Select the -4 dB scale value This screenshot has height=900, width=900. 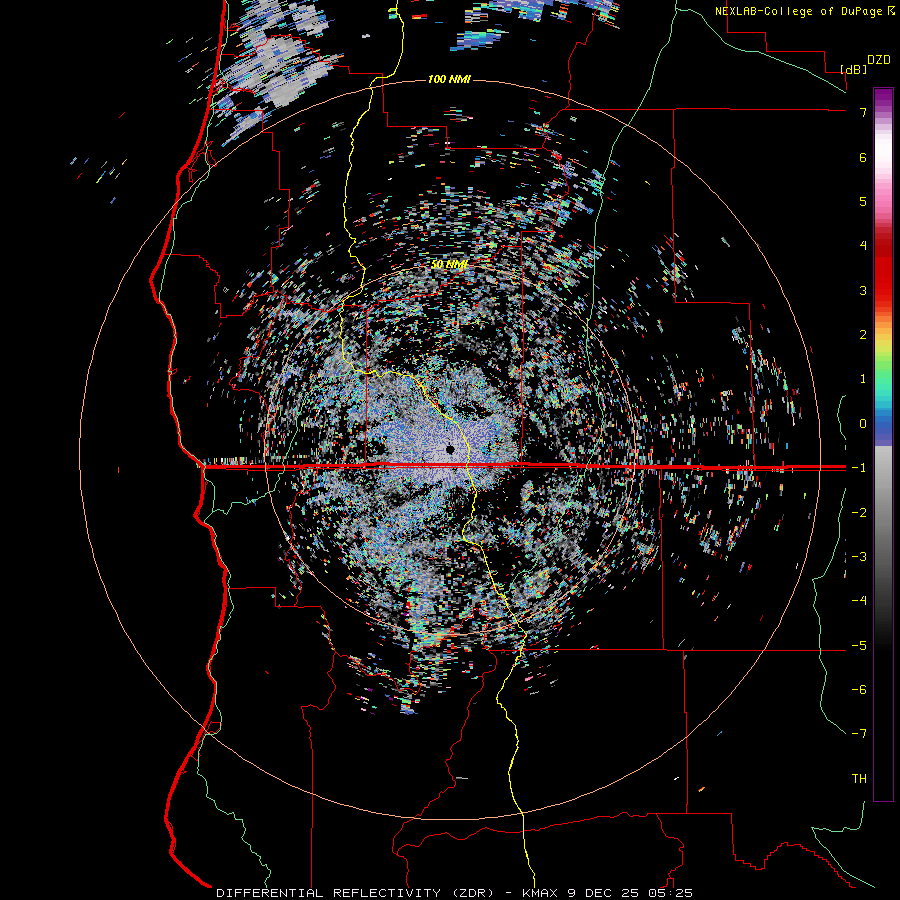click(x=859, y=601)
